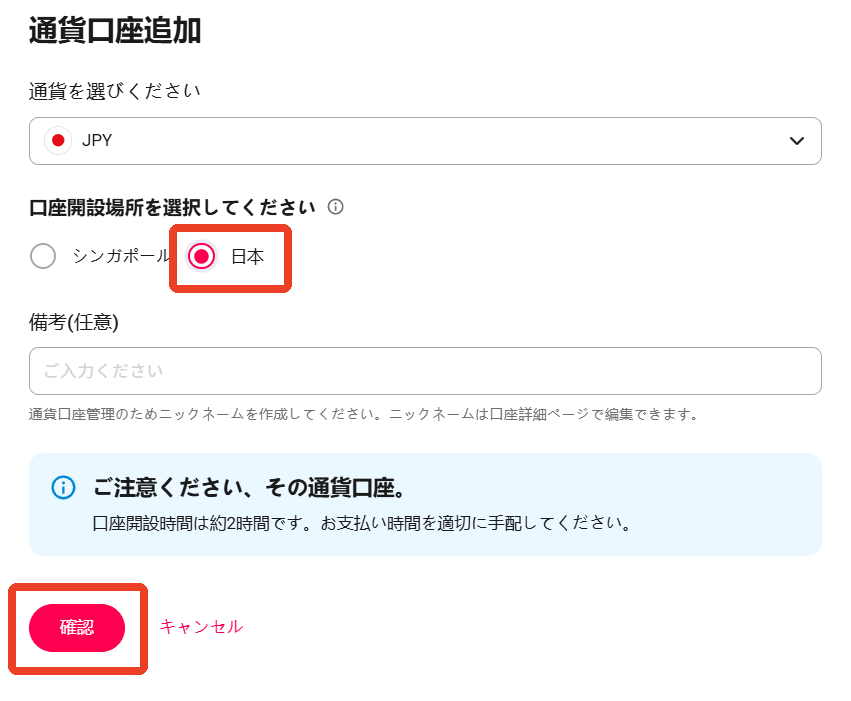
Task: Click the blue info icon in notice box
Action: pyautogui.click(x=63, y=488)
